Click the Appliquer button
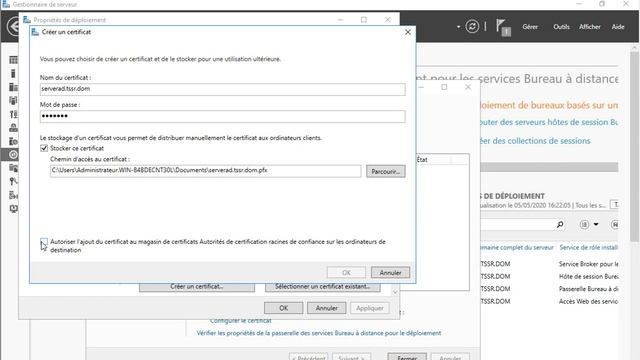Image resolution: width=640 pixels, height=360 pixels. pyautogui.click(x=369, y=308)
